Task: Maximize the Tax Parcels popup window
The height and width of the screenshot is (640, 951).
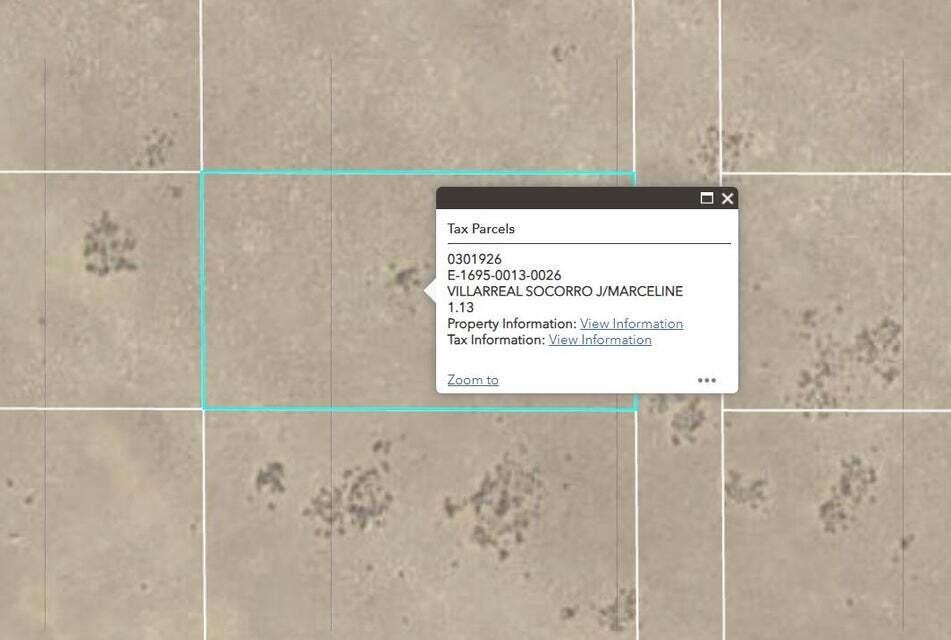Action: pos(707,198)
